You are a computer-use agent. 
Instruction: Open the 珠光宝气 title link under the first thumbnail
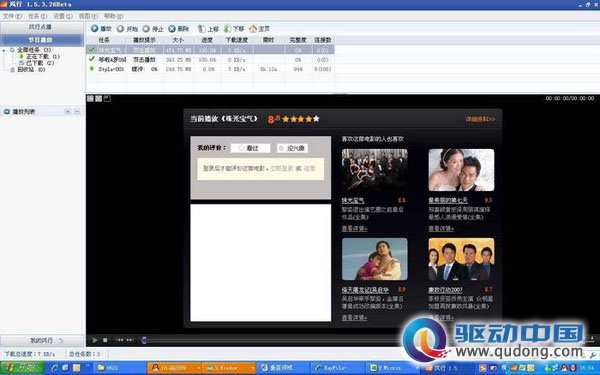tap(353, 201)
